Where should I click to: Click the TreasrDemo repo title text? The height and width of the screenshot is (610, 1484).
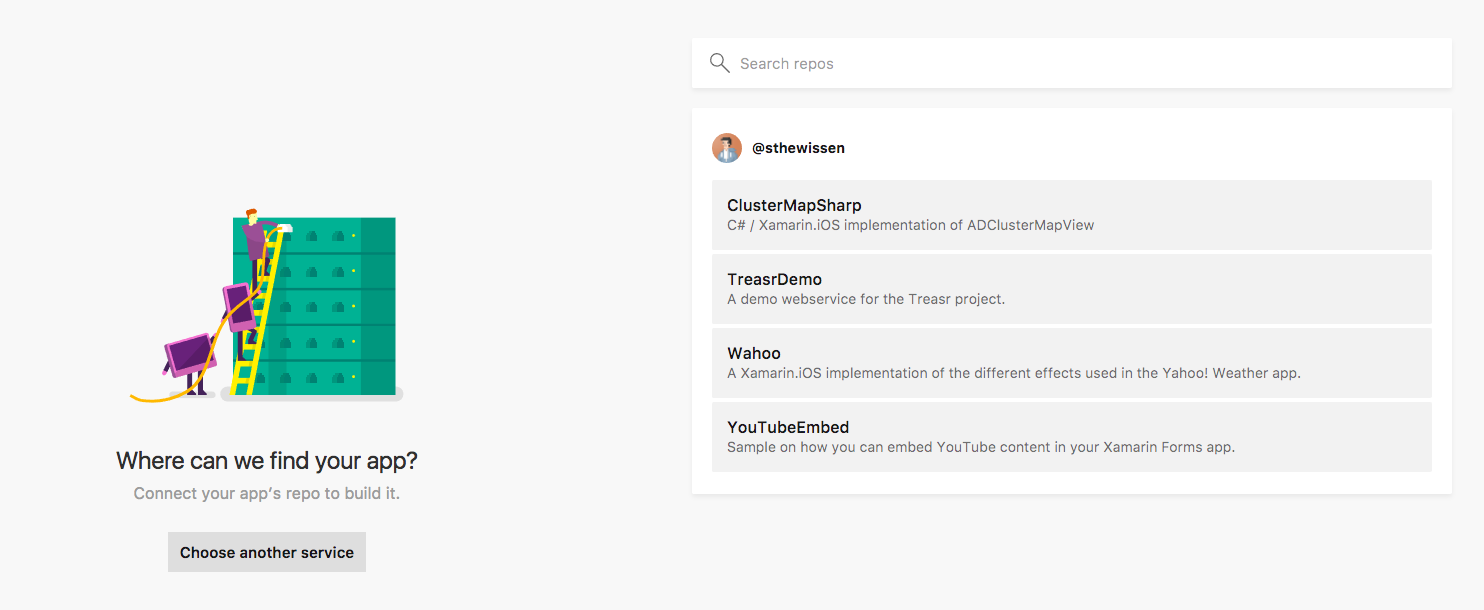coord(774,278)
